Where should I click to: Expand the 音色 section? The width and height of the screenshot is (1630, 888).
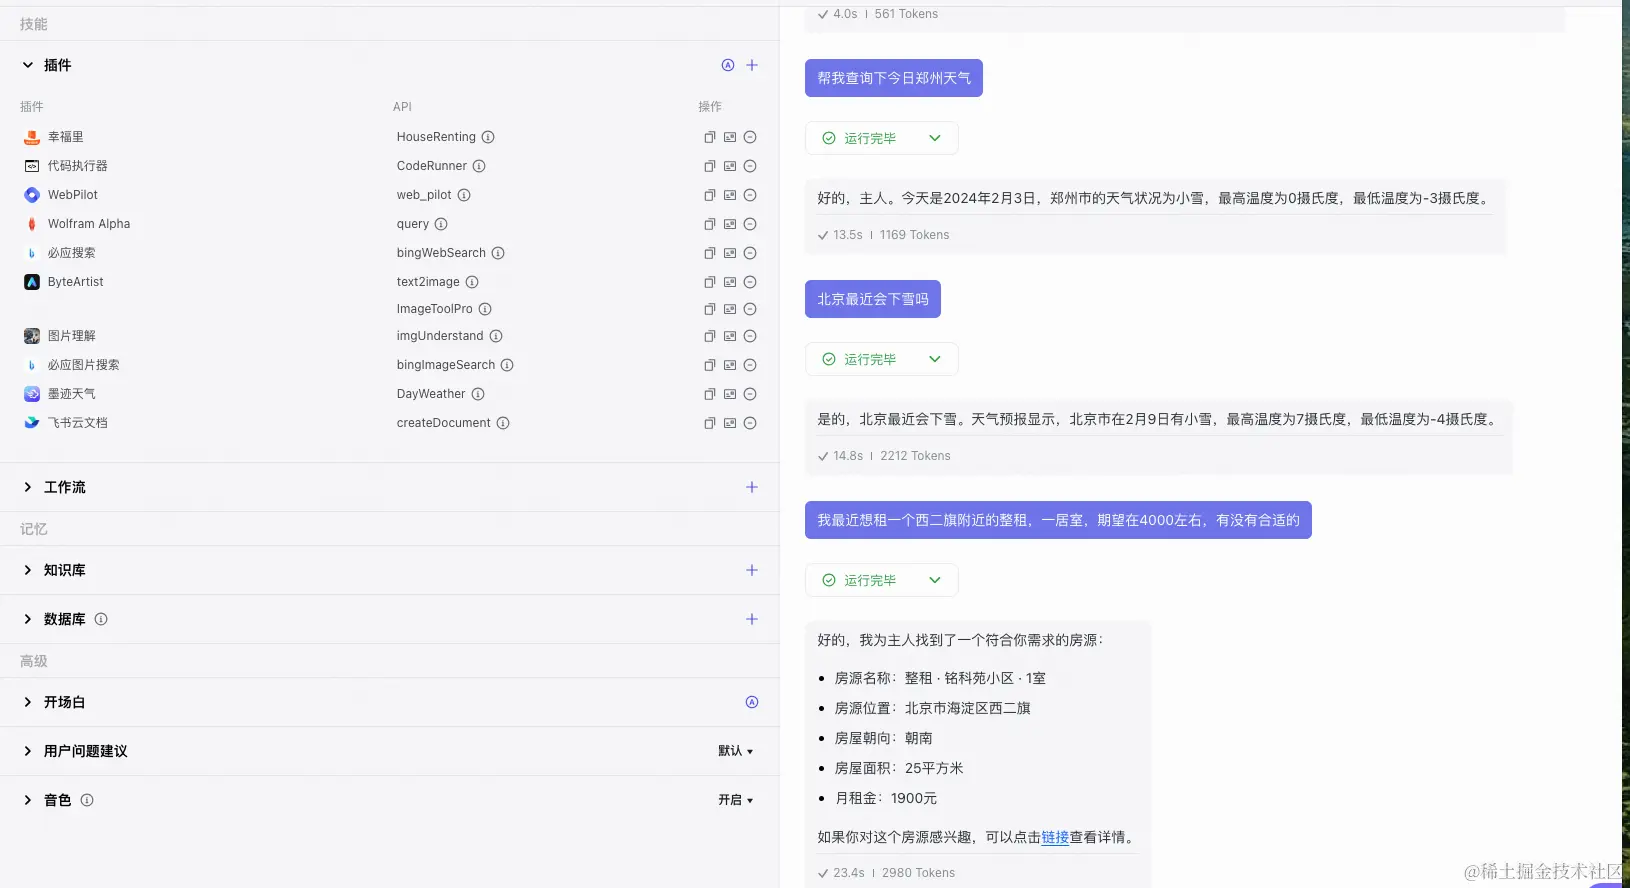(28, 800)
